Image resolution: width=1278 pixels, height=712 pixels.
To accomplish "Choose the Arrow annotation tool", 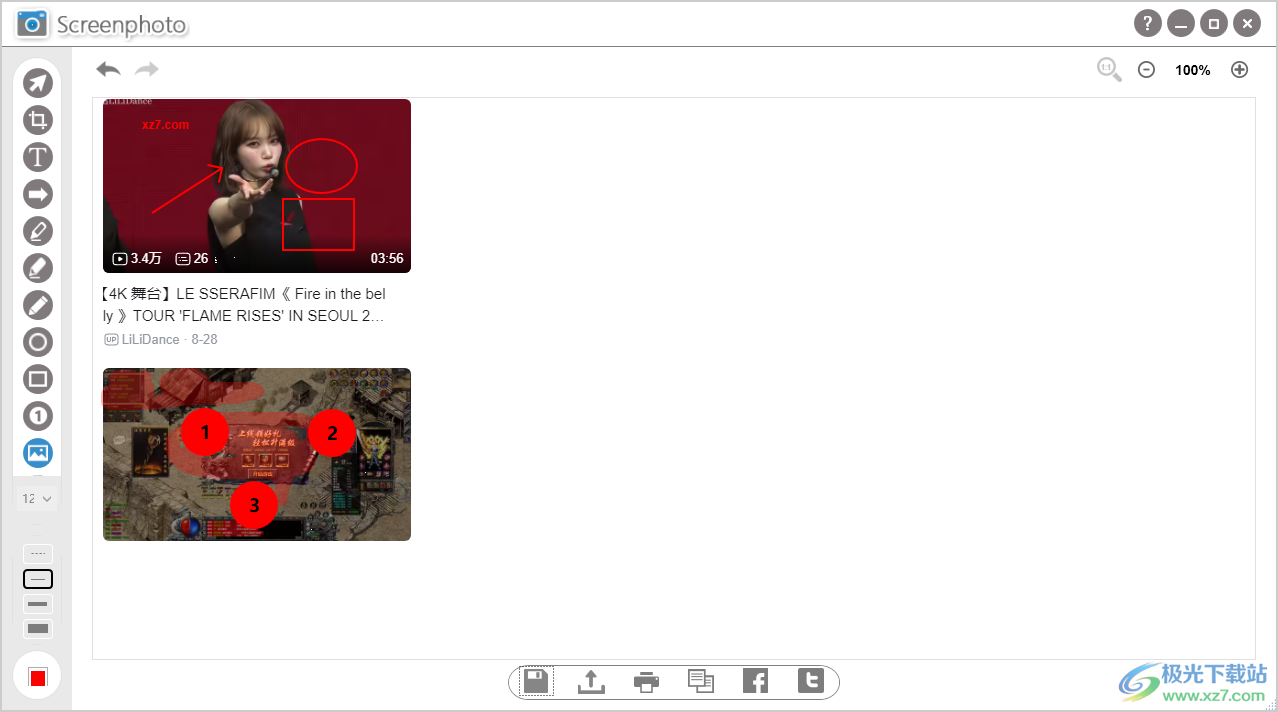I will coord(37,194).
